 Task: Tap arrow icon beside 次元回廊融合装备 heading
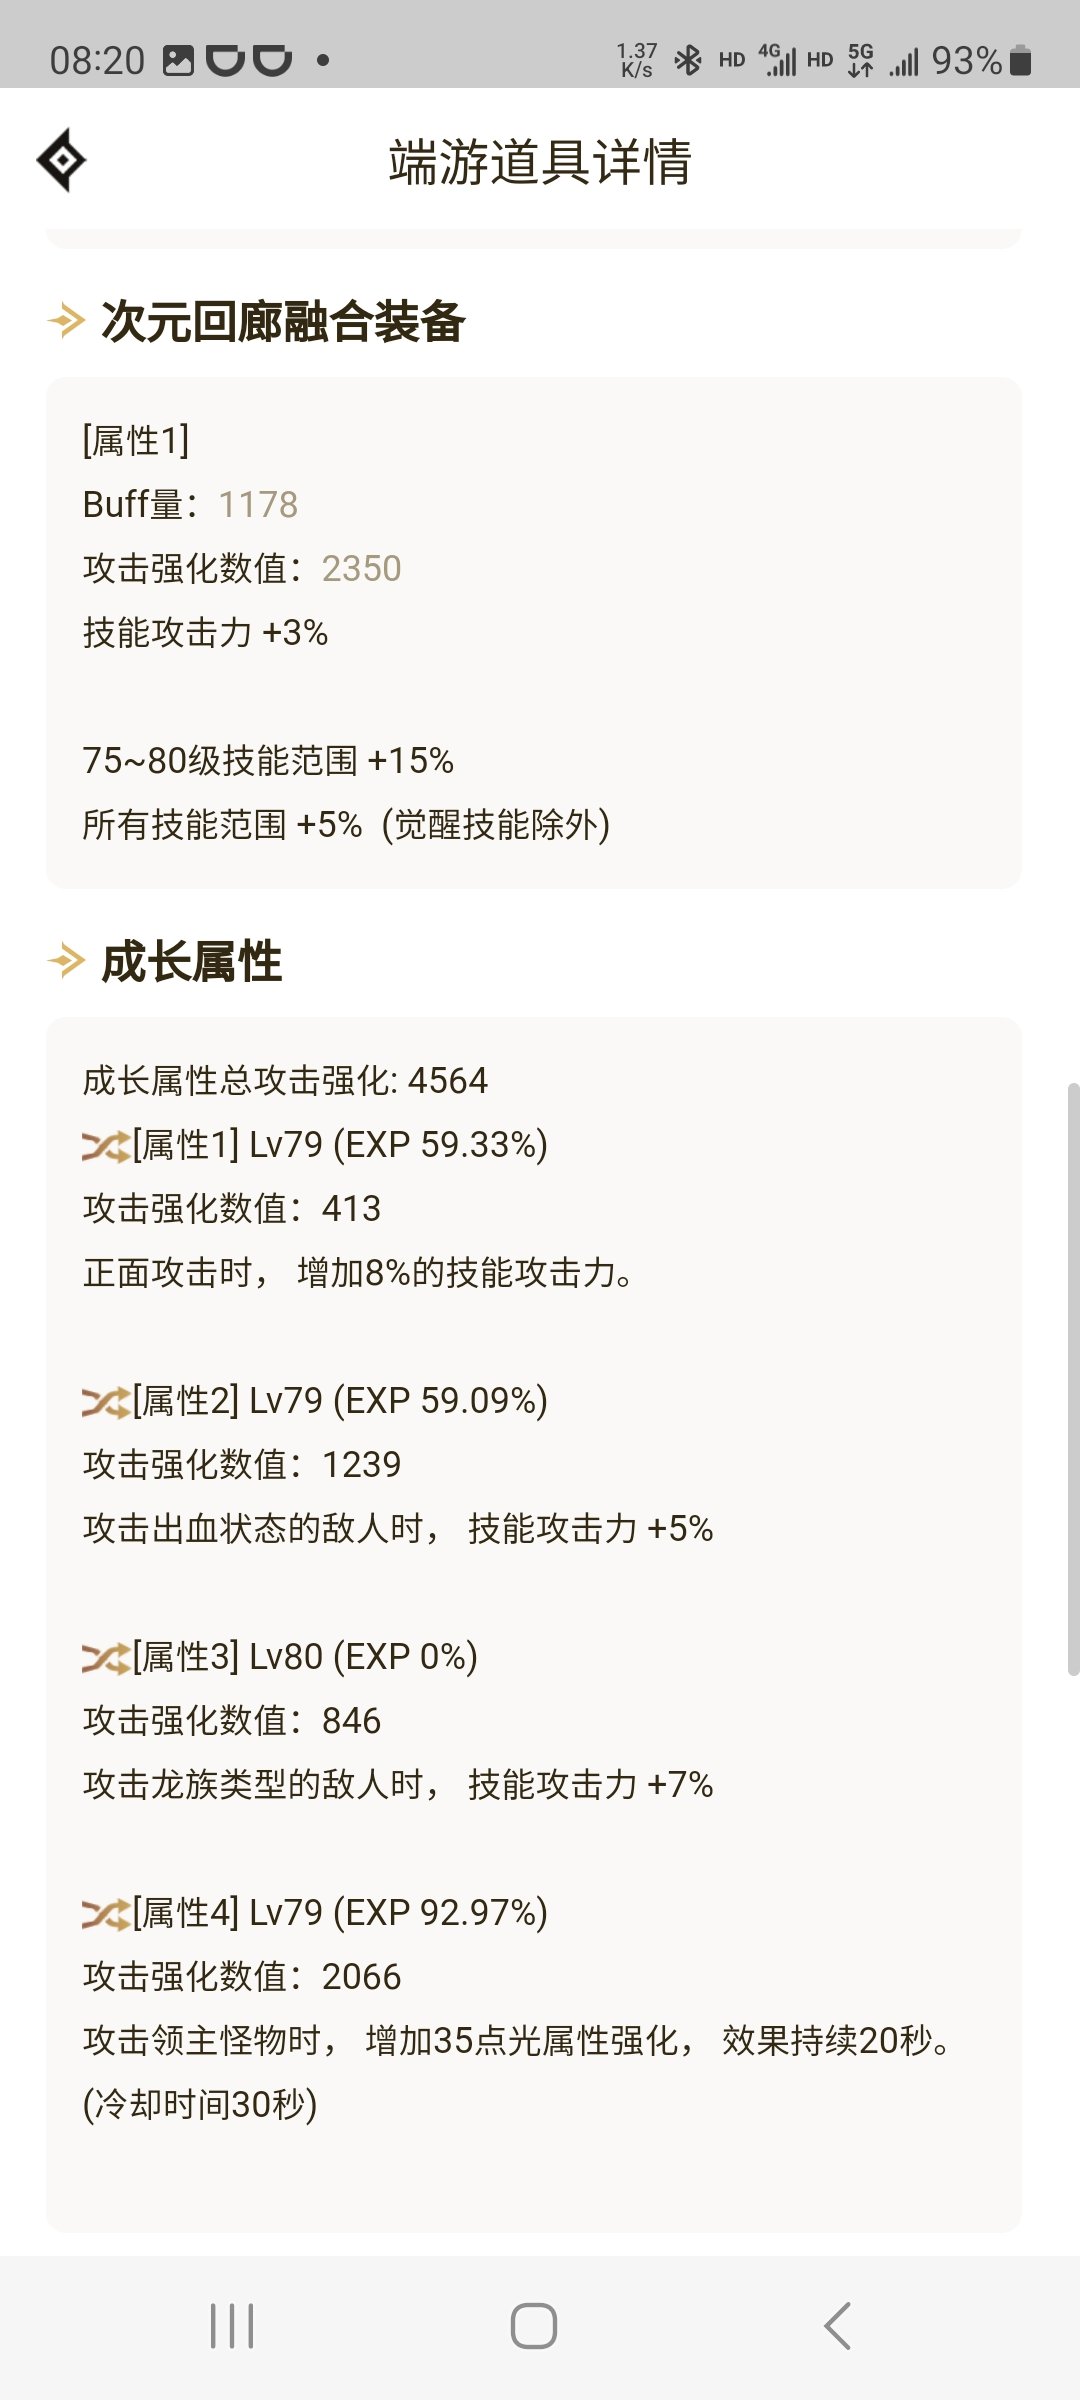[67, 321]
